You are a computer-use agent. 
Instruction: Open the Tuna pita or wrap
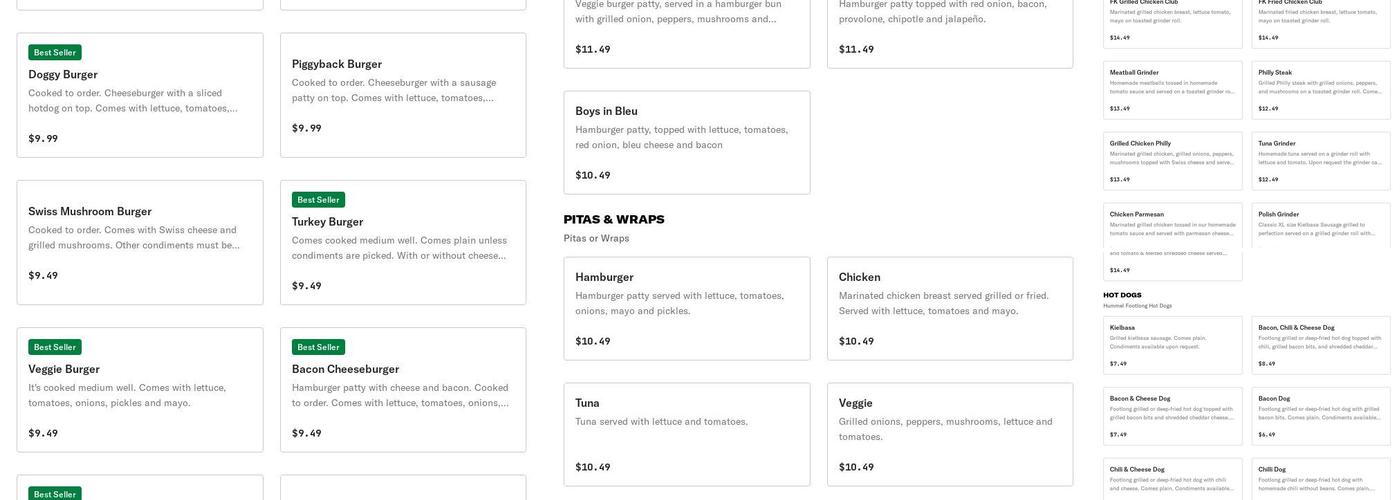687,435
